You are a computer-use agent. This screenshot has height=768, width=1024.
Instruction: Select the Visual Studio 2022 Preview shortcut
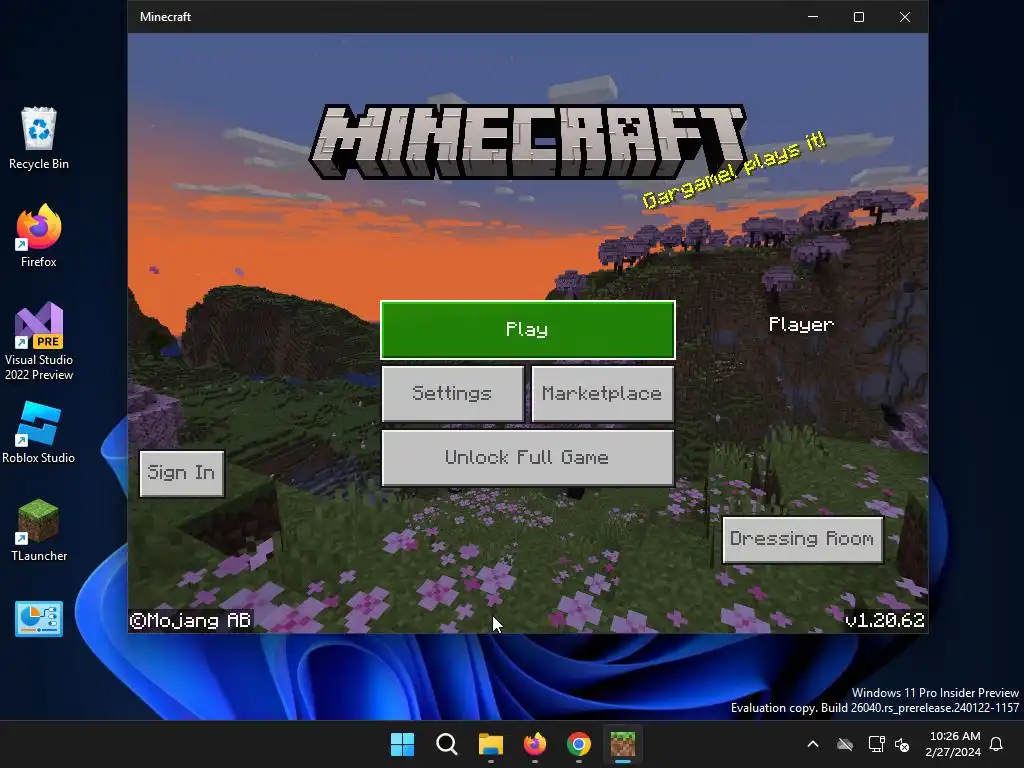(39, 342)
